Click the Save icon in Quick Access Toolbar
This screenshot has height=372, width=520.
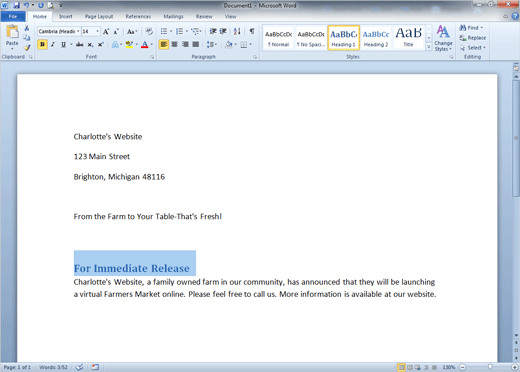click(17, 5)
